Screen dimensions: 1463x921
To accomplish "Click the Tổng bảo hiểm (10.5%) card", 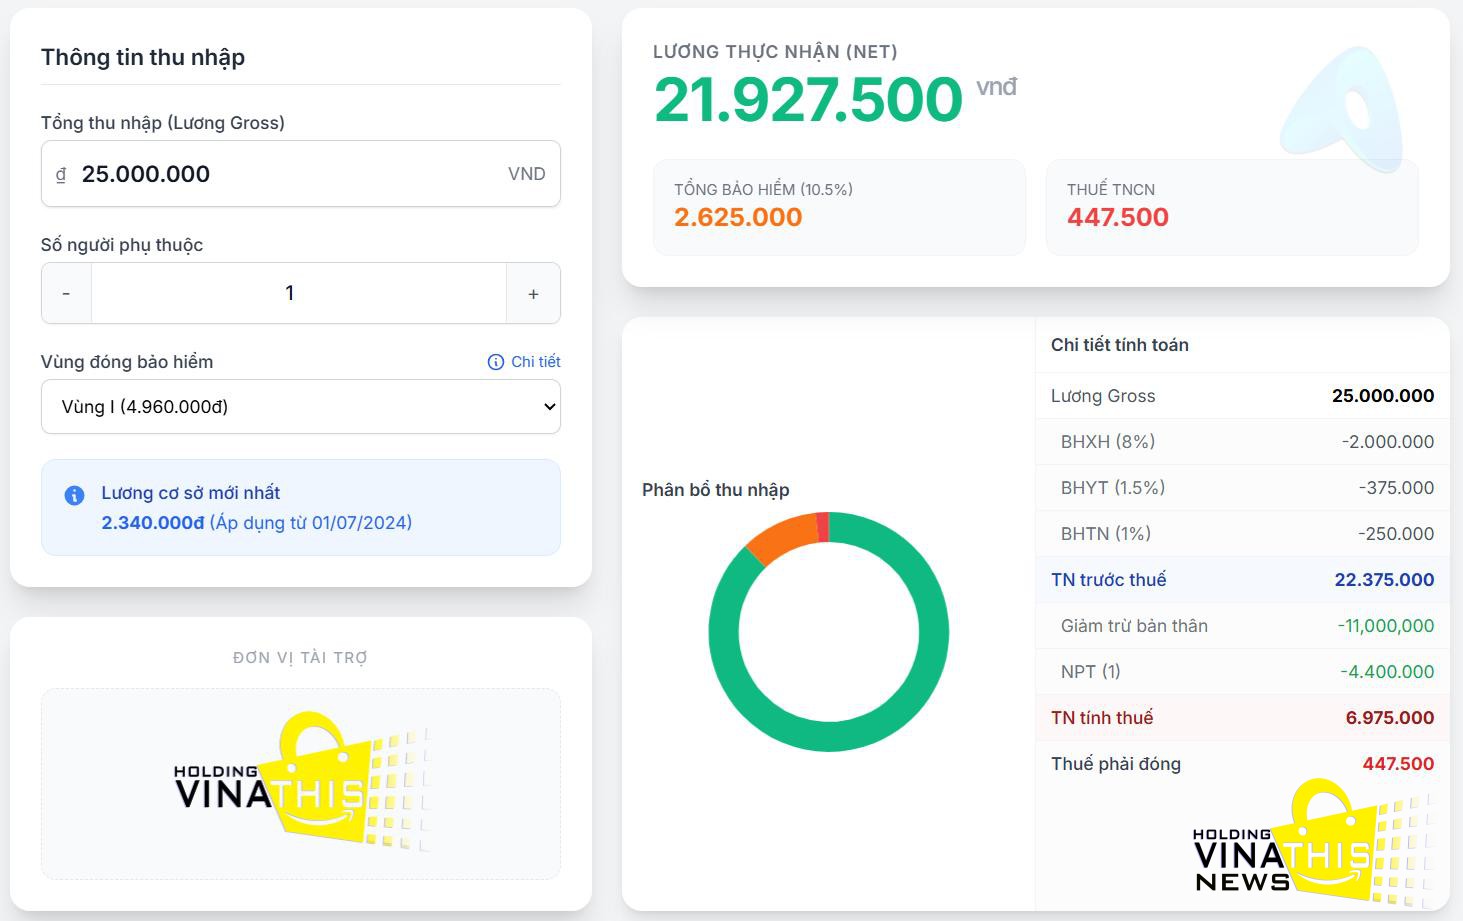I will 838,206.
